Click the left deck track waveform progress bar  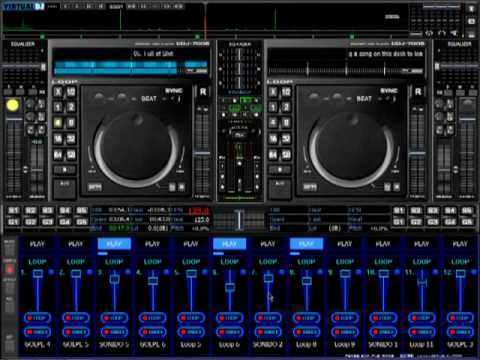pos(131,67)
